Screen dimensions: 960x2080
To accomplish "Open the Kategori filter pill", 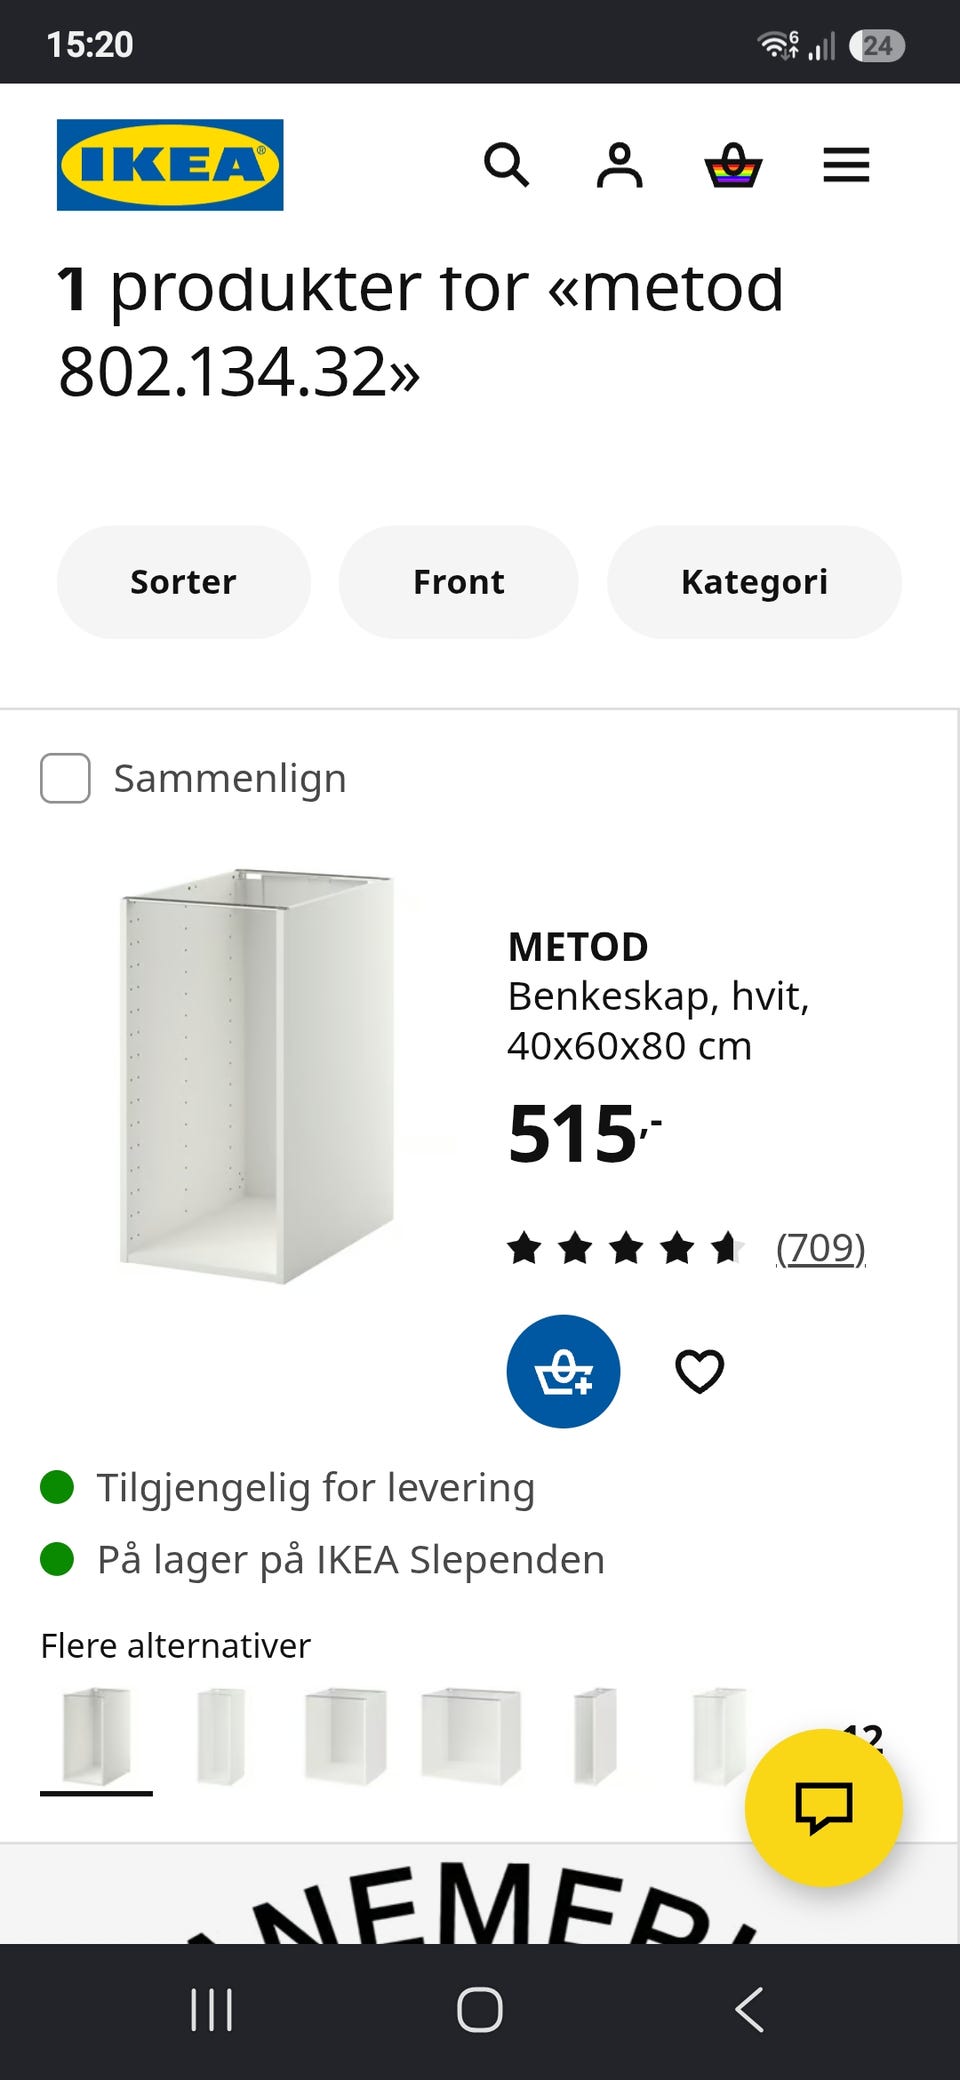I will [754, 582].
